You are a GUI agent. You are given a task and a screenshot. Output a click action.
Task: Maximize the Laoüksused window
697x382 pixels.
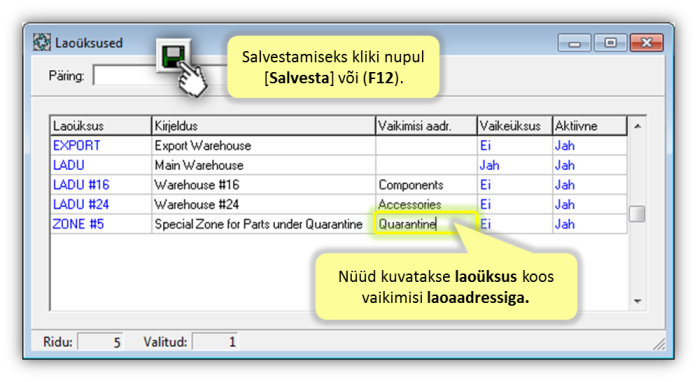pos(610,43)
